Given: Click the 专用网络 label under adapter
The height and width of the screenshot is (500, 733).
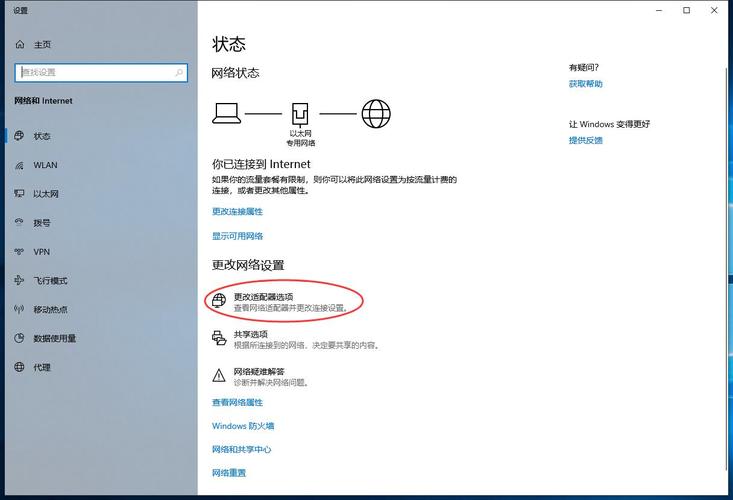Looking at the screenshot, I should tap(301, 143).
